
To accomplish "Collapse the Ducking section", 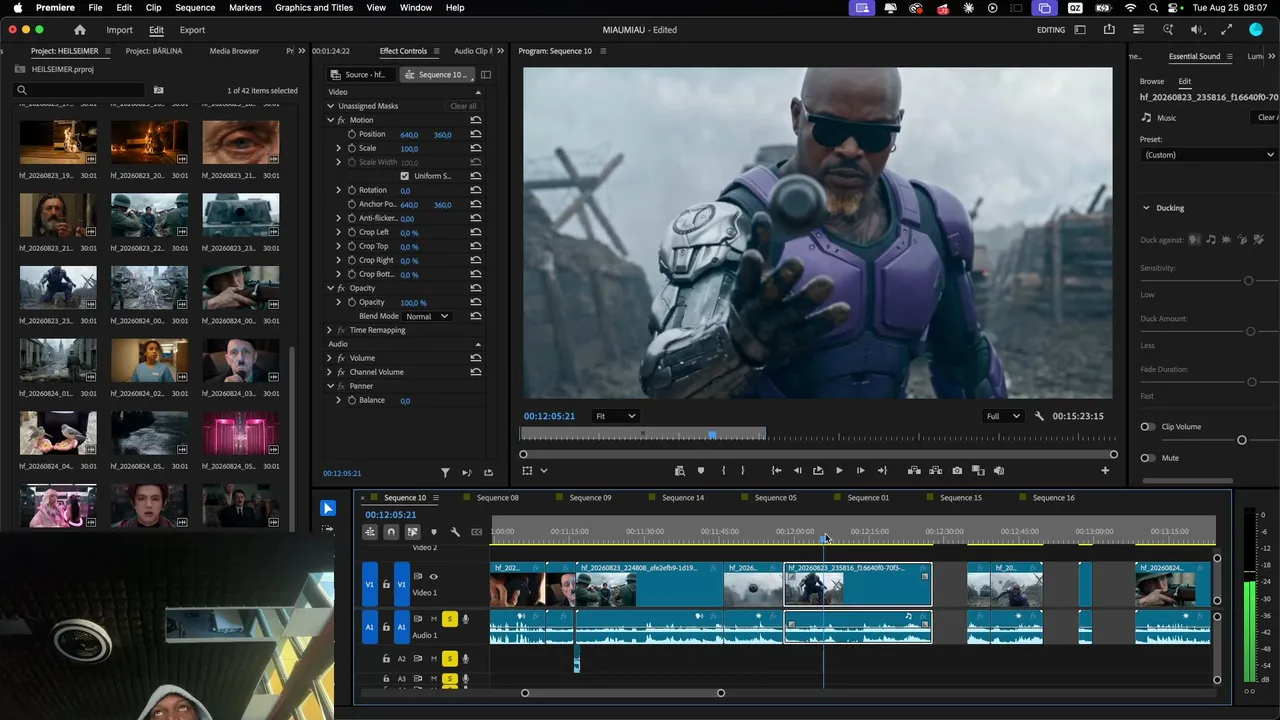I will pos(1146,208).
